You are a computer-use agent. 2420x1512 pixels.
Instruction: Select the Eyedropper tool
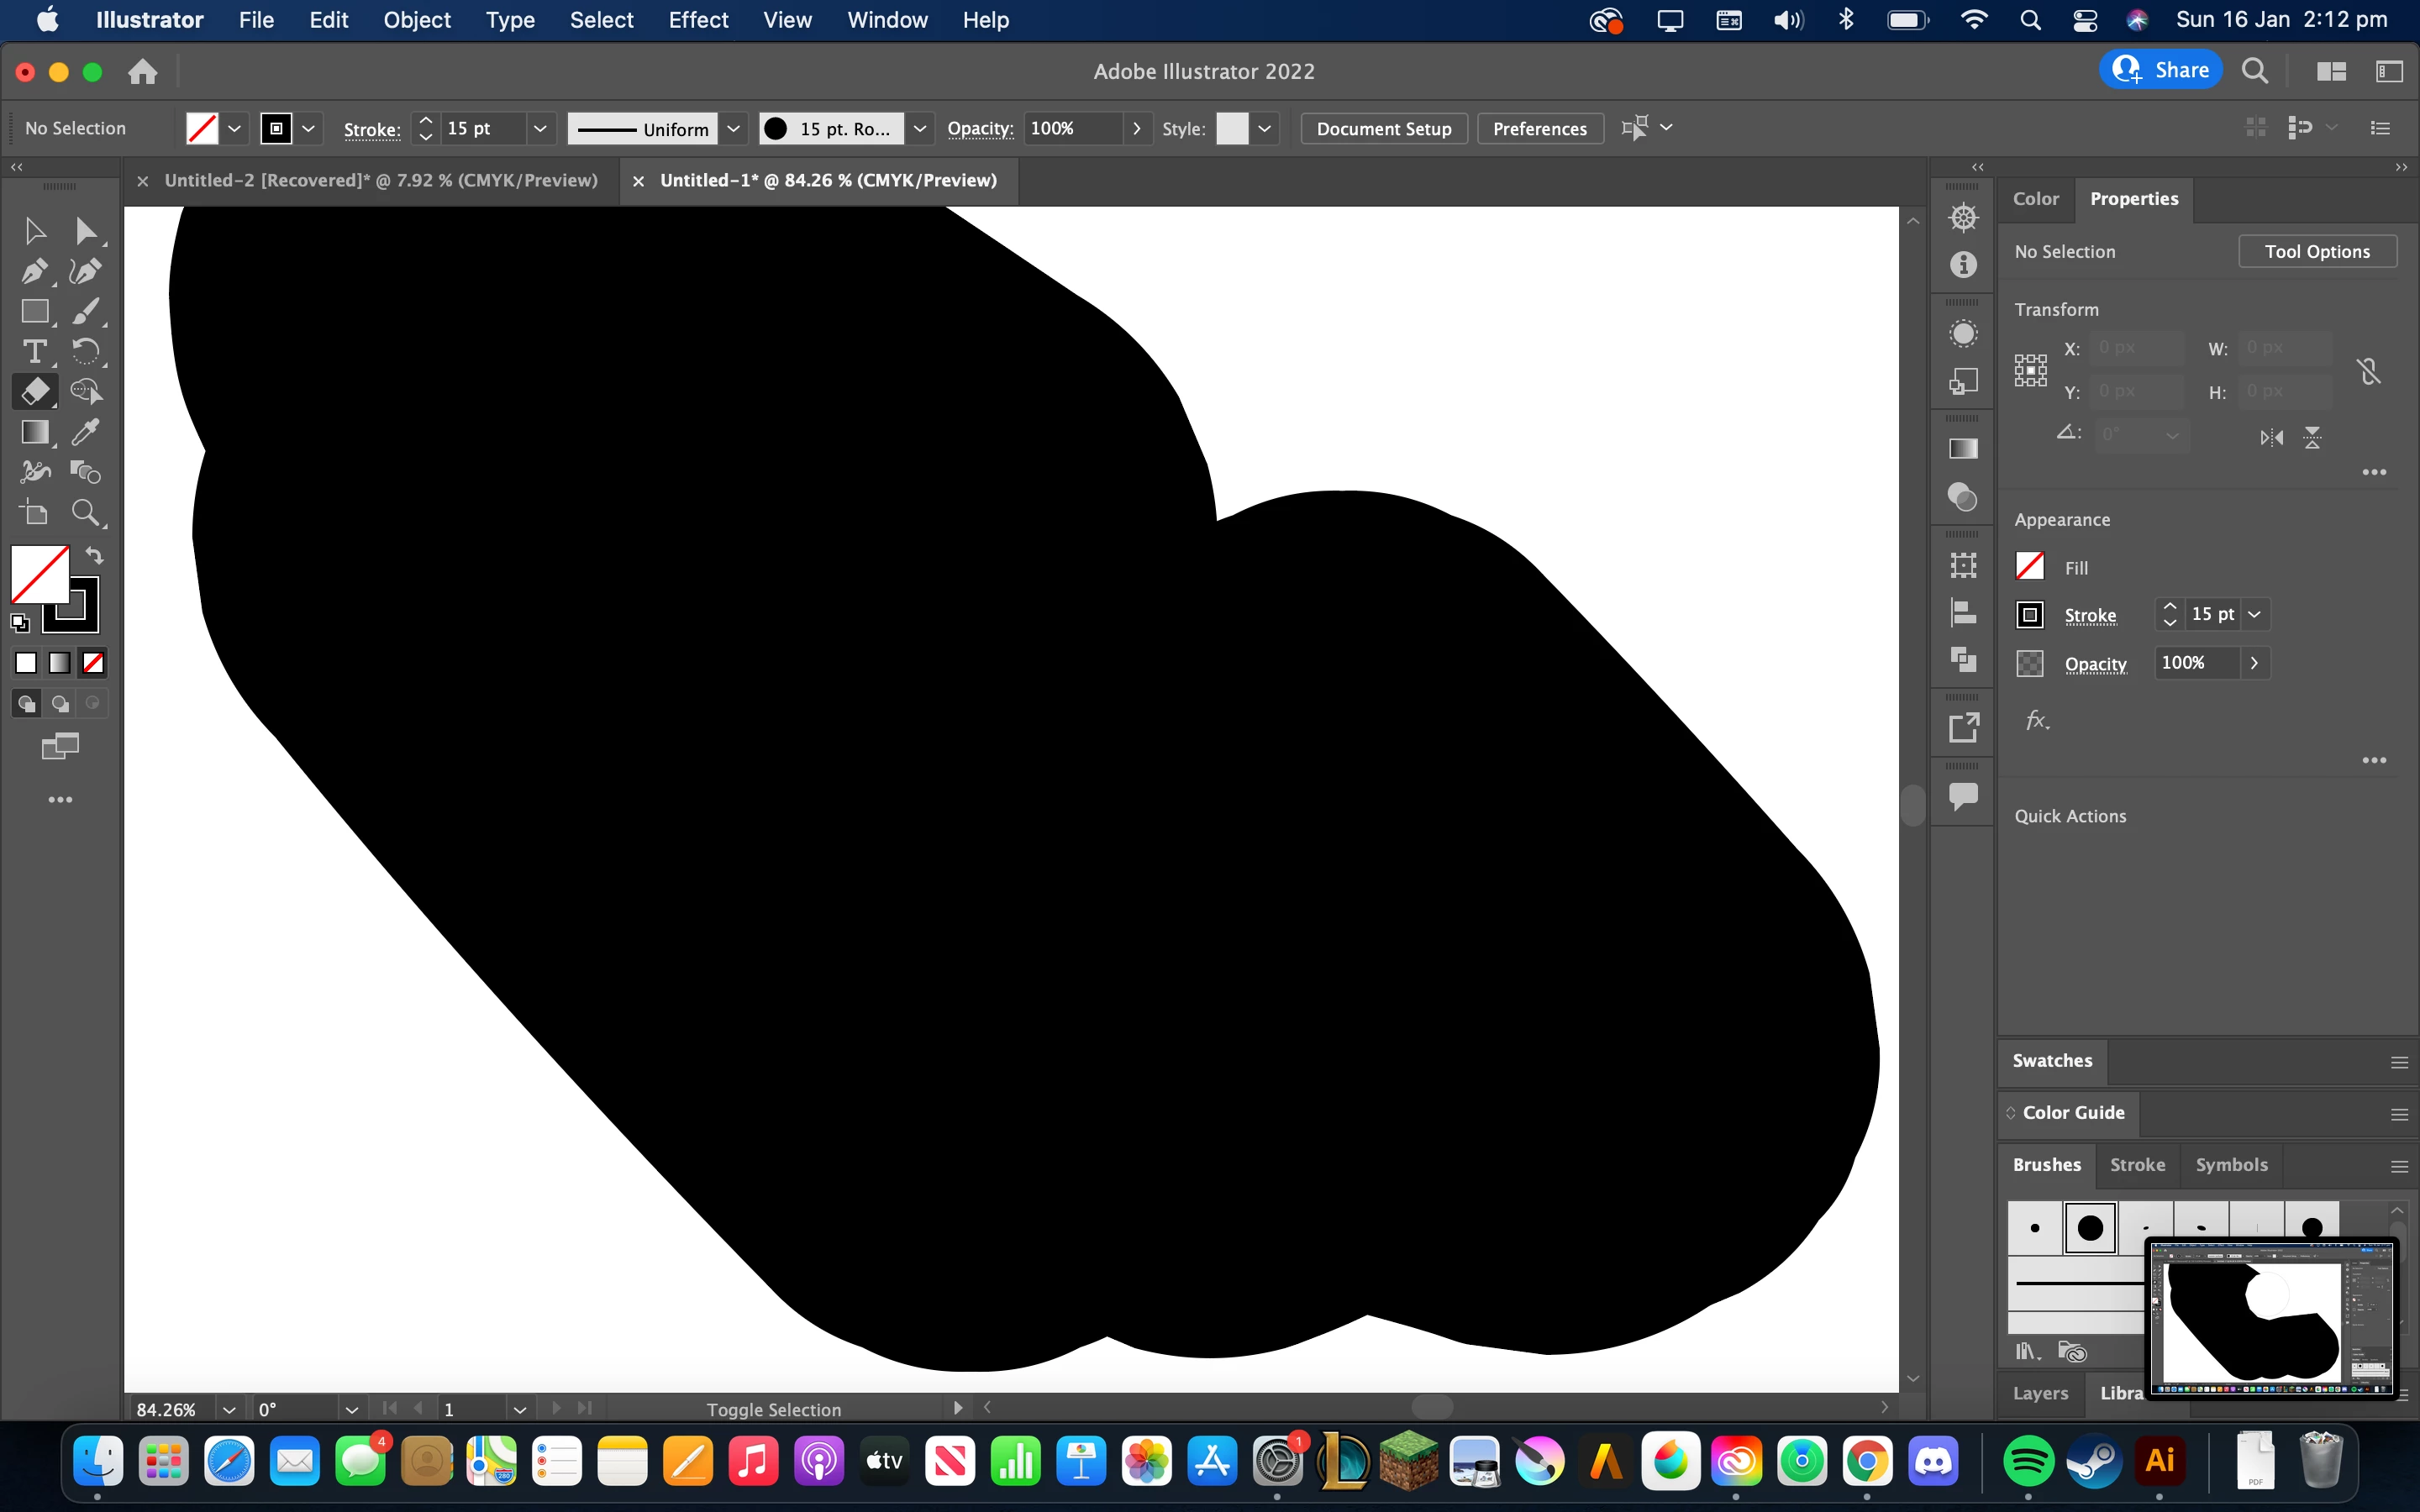(86, 431)
